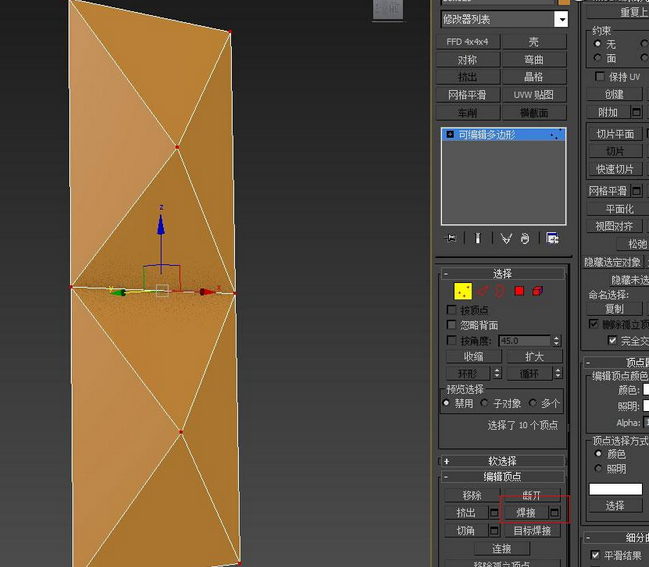
Task: Enable 按角度 checkbox
Action: 452,340
